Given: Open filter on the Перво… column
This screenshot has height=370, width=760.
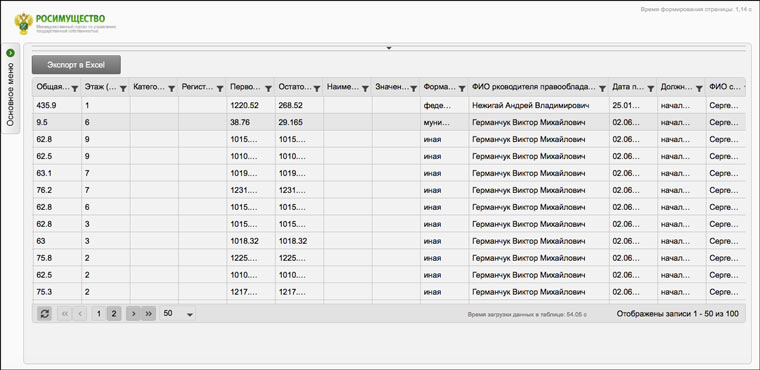Looking at the screenshot, I should point(268,89).
